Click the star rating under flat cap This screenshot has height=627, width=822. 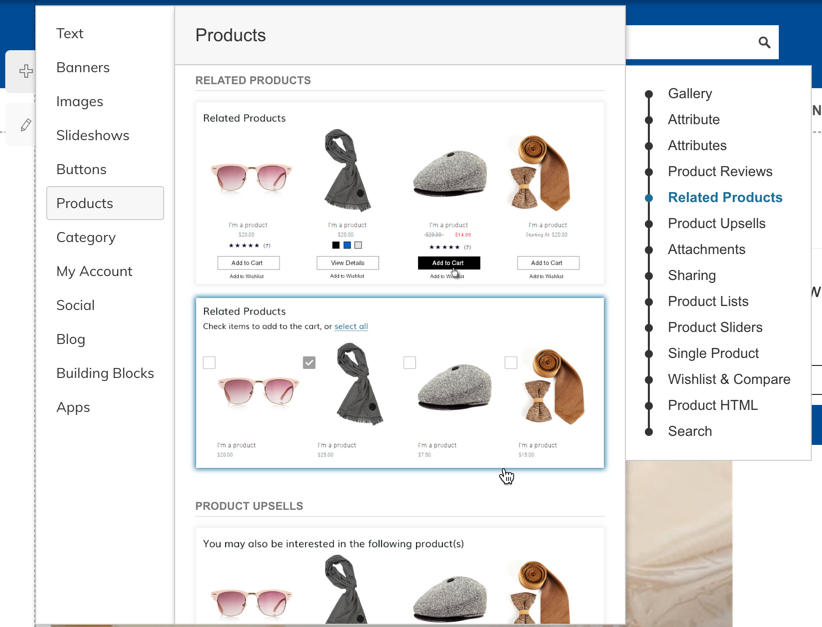(x=444, y=247)
